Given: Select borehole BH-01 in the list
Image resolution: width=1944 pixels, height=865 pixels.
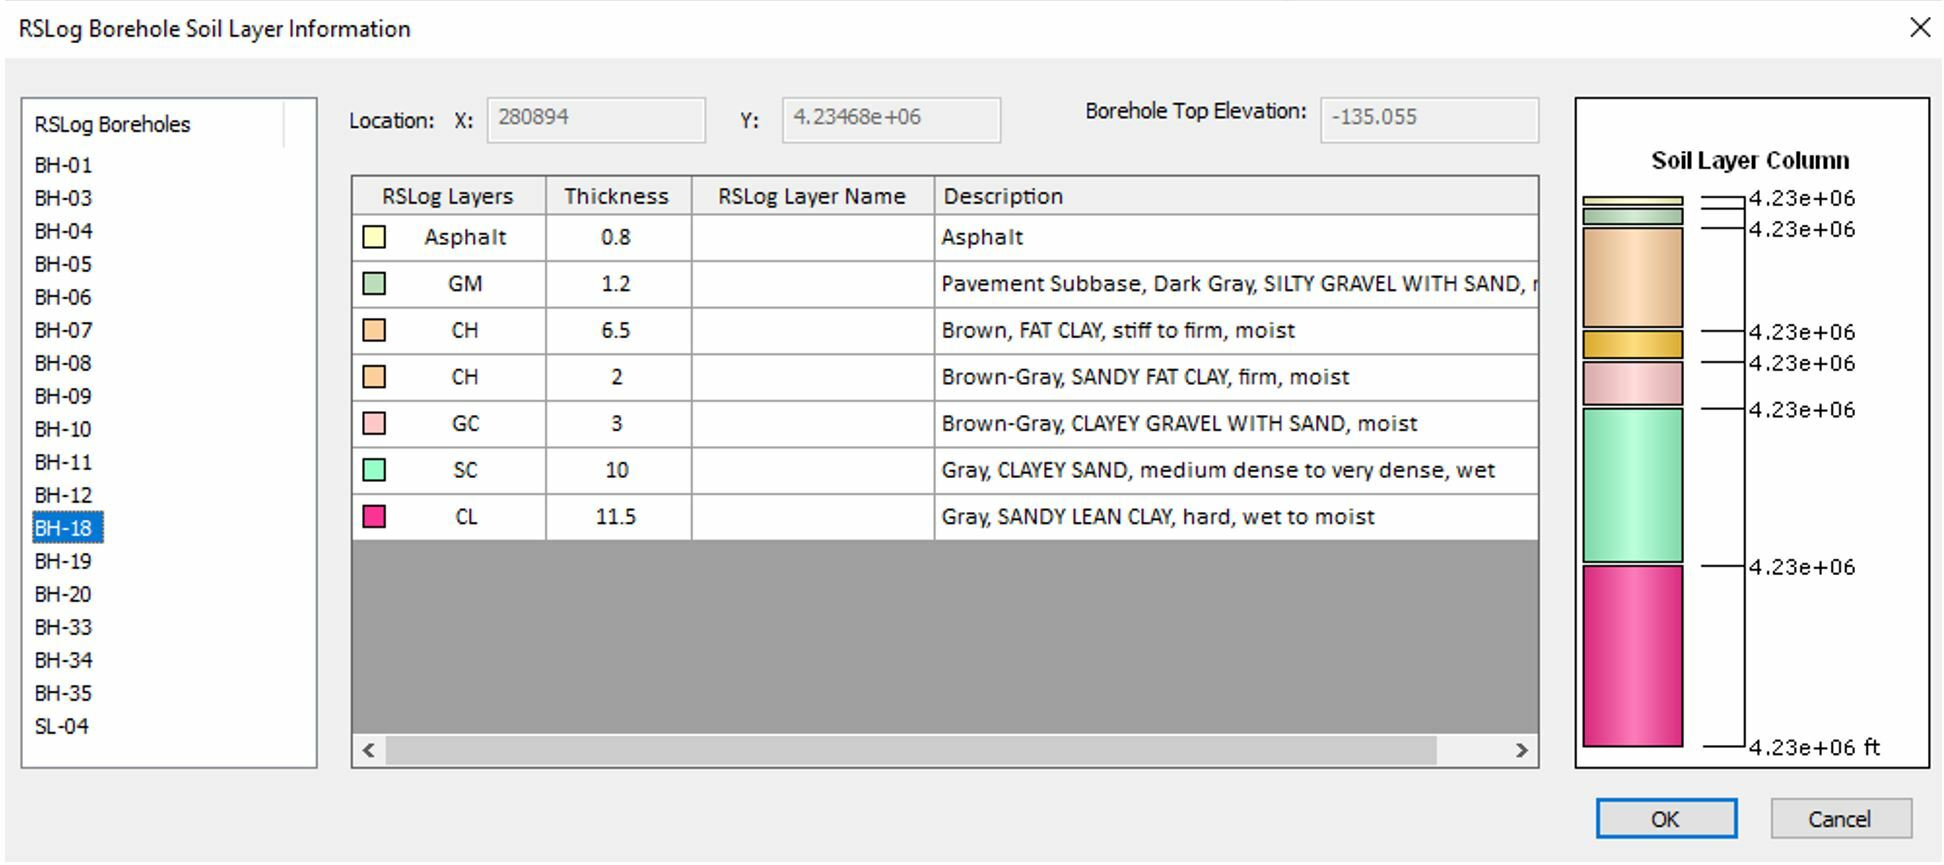Looking at the screenshot, I should click(x=63, y=165).
